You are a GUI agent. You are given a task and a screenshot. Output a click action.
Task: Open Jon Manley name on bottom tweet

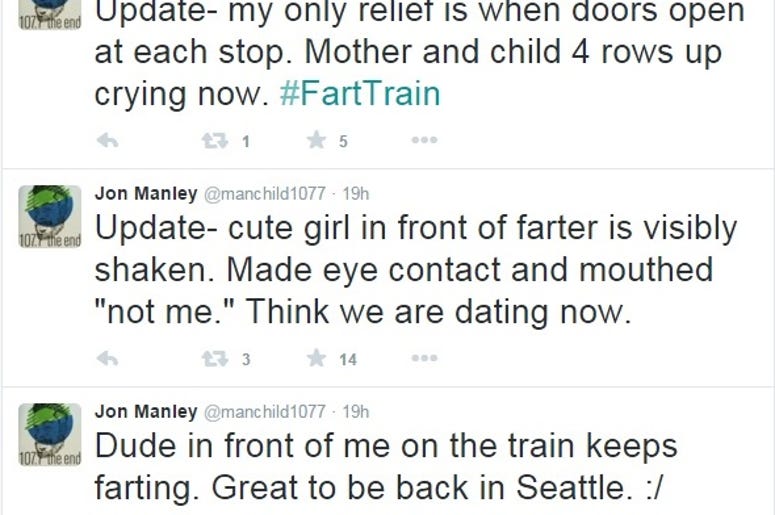146,411
